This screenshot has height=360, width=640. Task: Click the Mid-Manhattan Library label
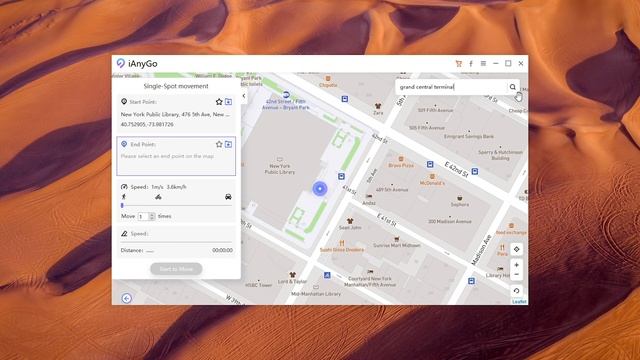point(316,293)
